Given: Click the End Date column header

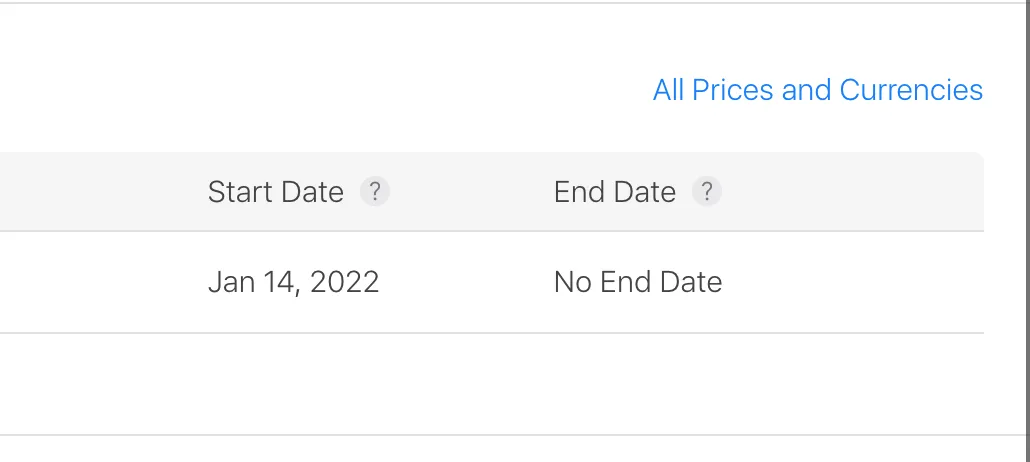Looking at the screenshot, I should pos(614,192).
